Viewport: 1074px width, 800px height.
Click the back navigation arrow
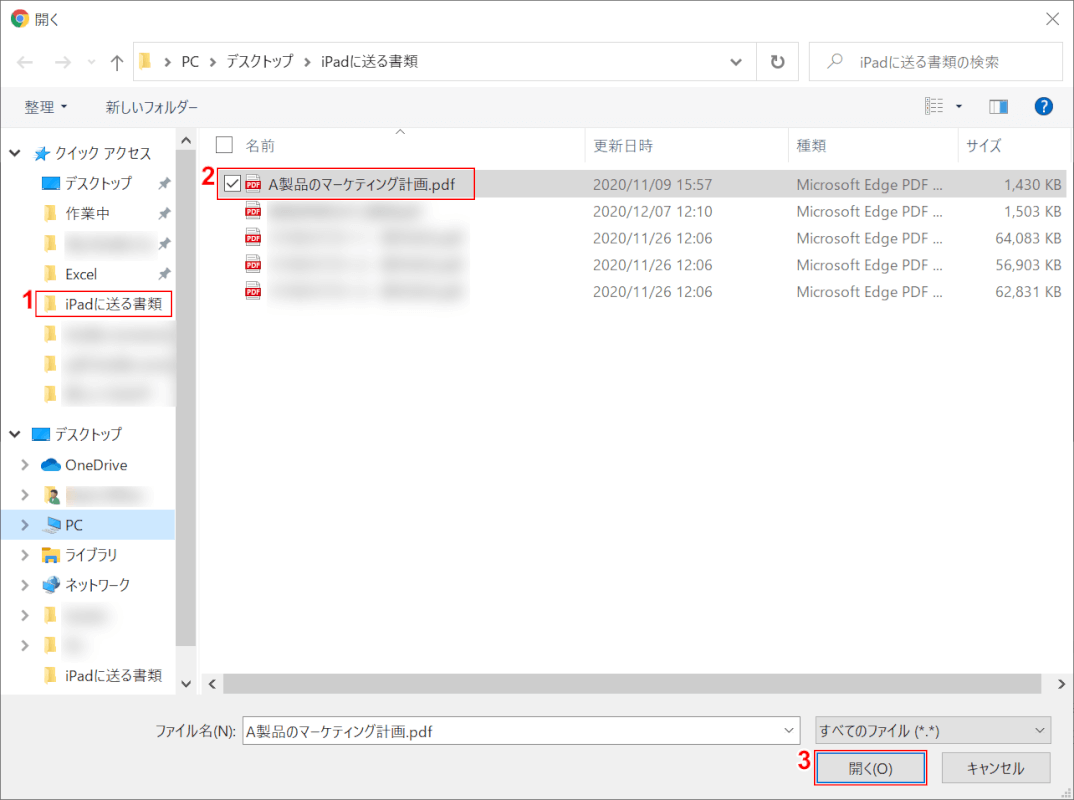coord(24,61)
